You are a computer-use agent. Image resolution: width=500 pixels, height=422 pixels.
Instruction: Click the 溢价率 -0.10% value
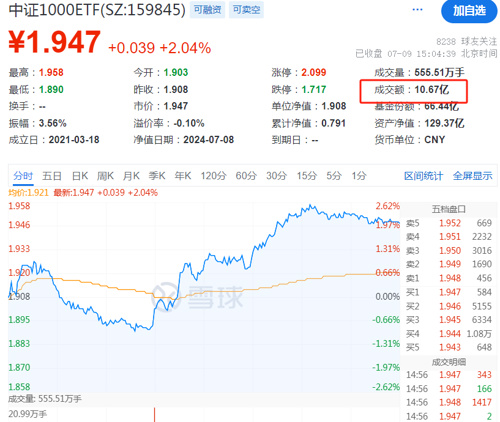click(189, 123)
